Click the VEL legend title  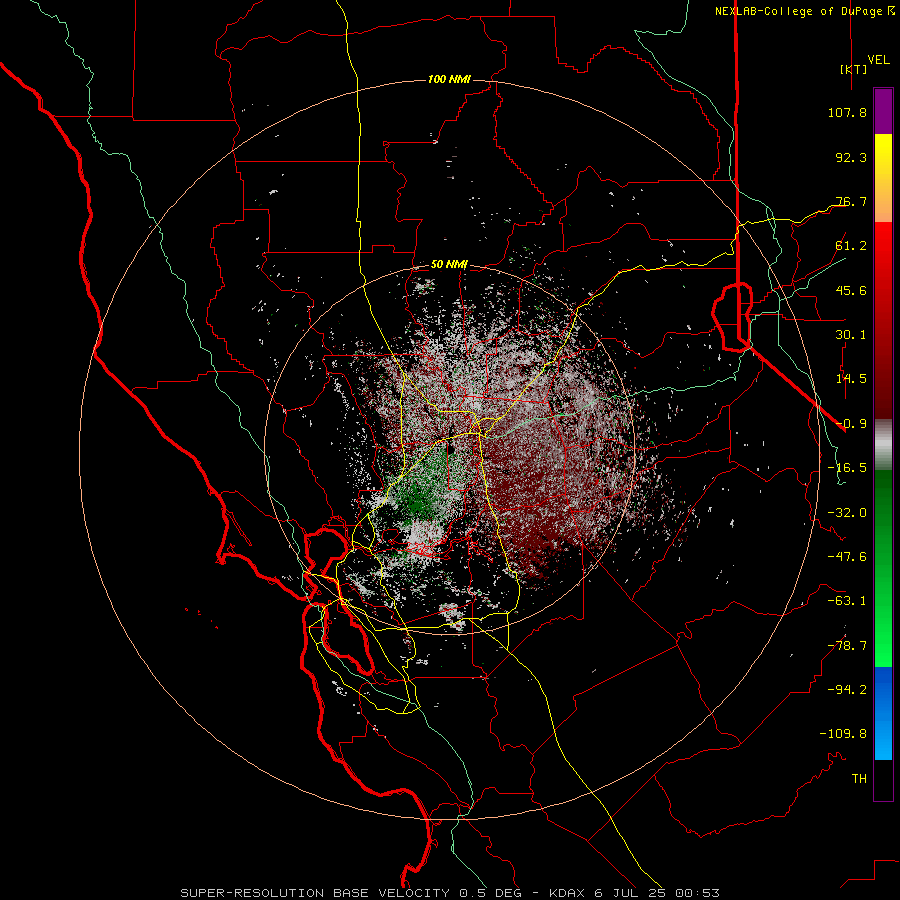tap(878, 60)
